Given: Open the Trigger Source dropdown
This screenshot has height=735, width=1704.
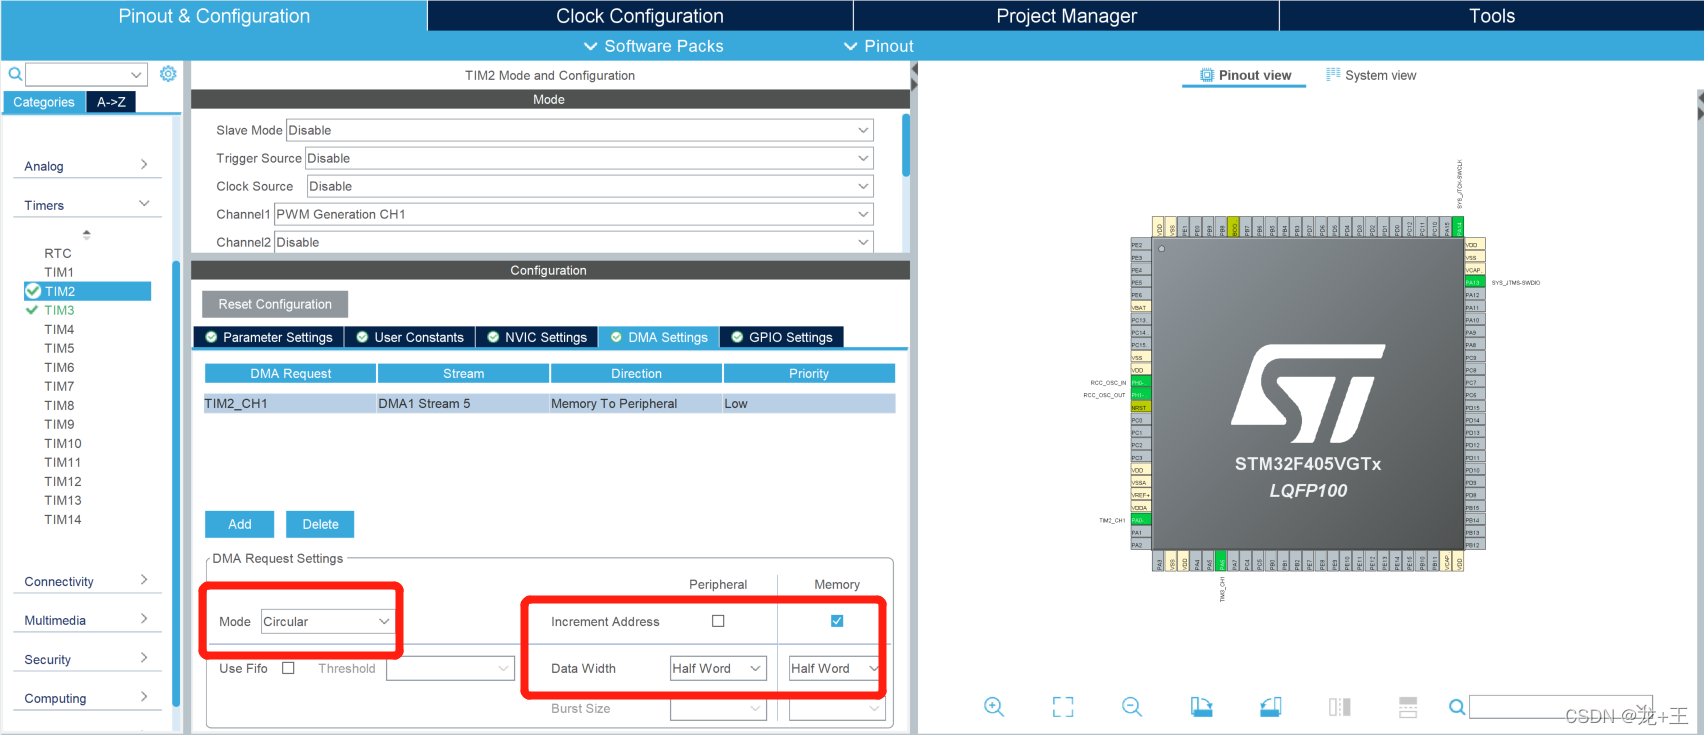Looking at the screenshot, I should pyautogui.click(x=589, y=158).
